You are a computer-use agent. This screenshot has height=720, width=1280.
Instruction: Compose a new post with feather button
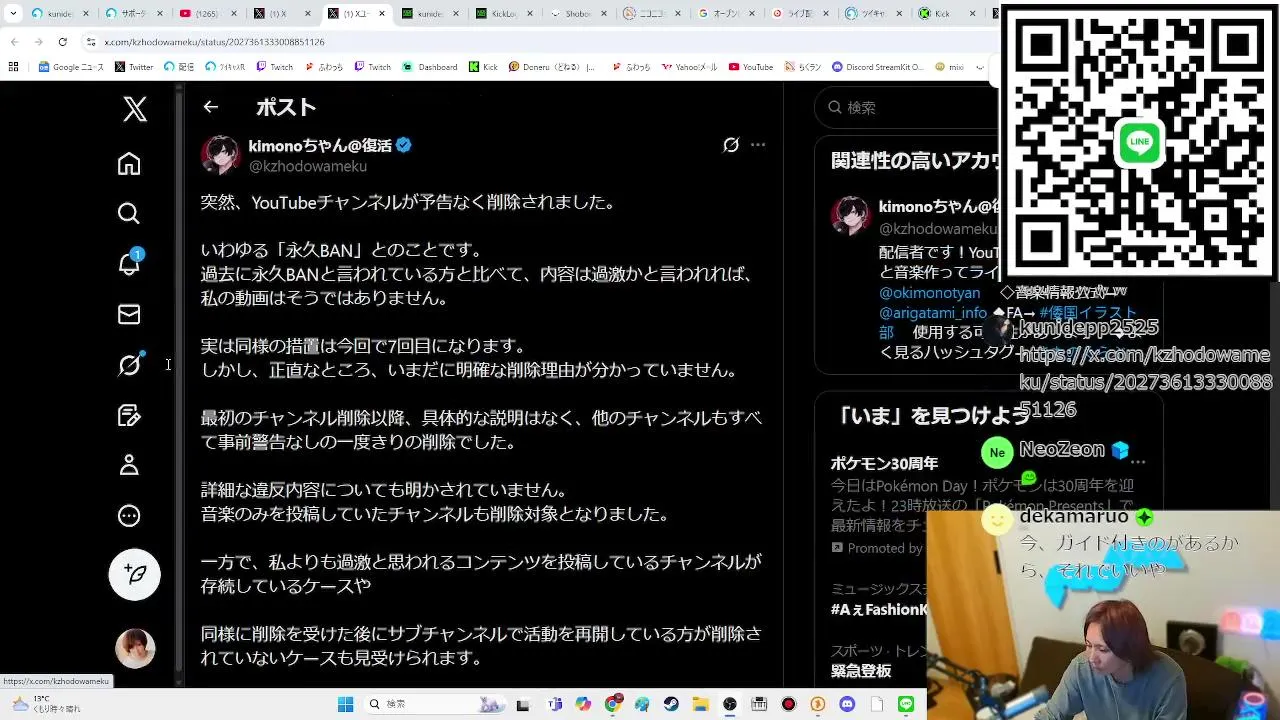[134, 574]
